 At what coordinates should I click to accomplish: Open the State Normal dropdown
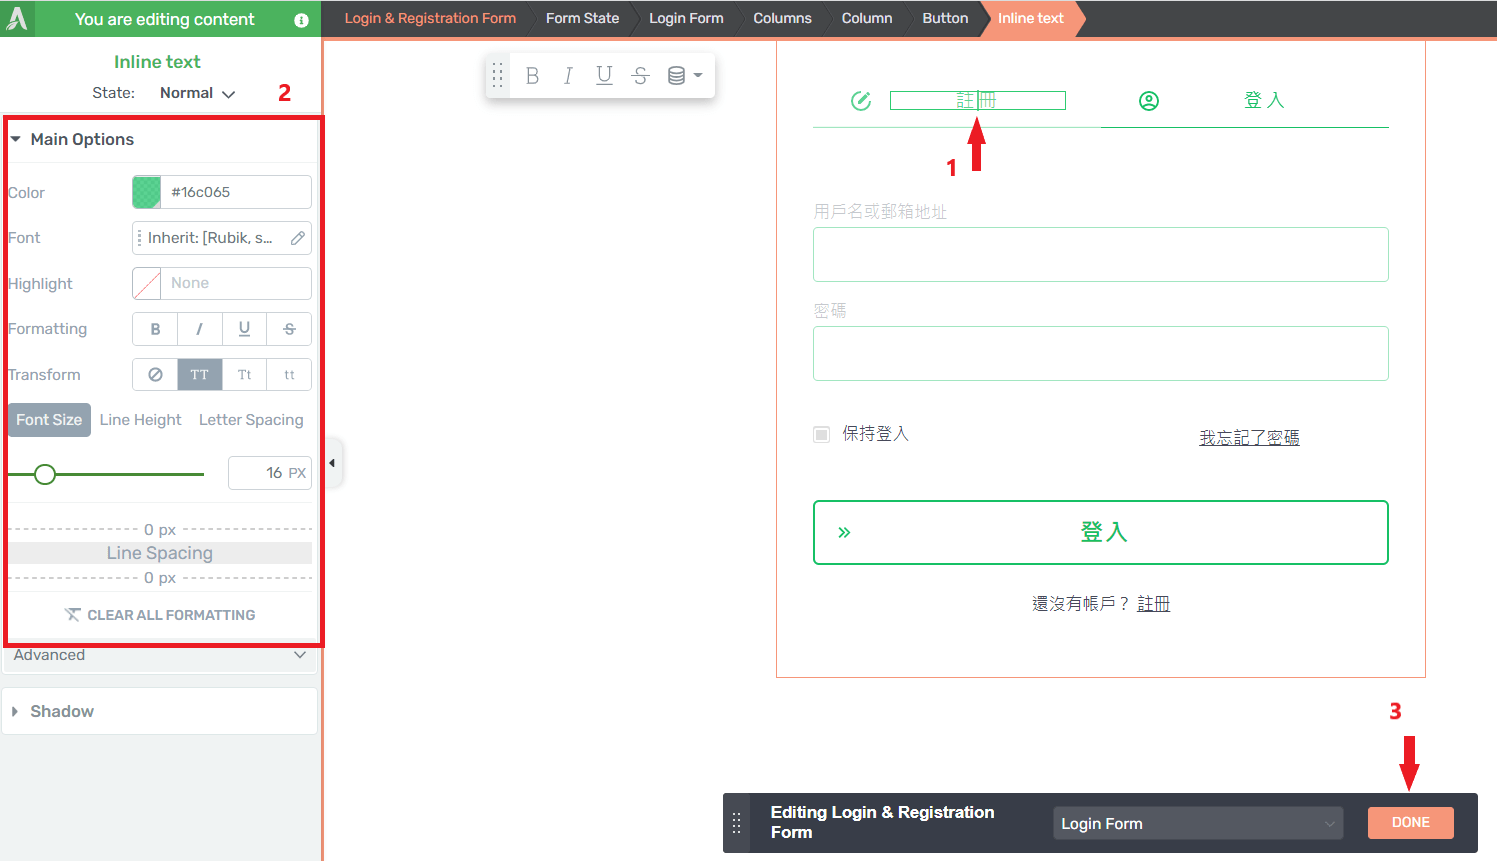tap(197, 93)
